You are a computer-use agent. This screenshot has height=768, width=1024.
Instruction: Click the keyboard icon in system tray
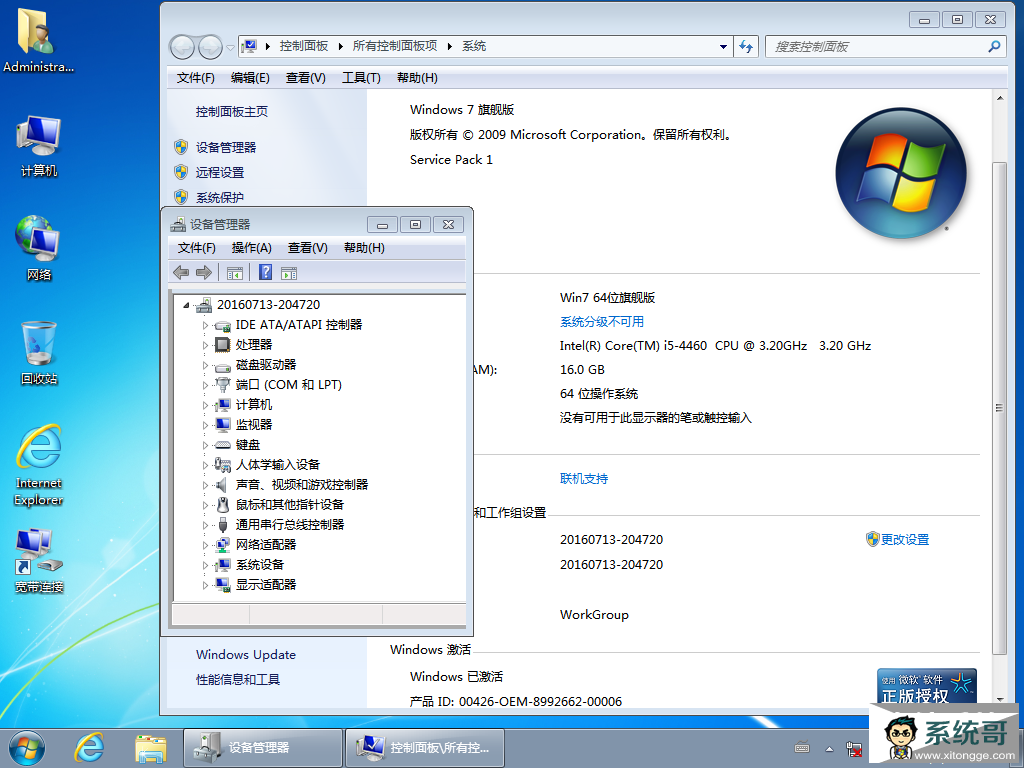point(802,748)
